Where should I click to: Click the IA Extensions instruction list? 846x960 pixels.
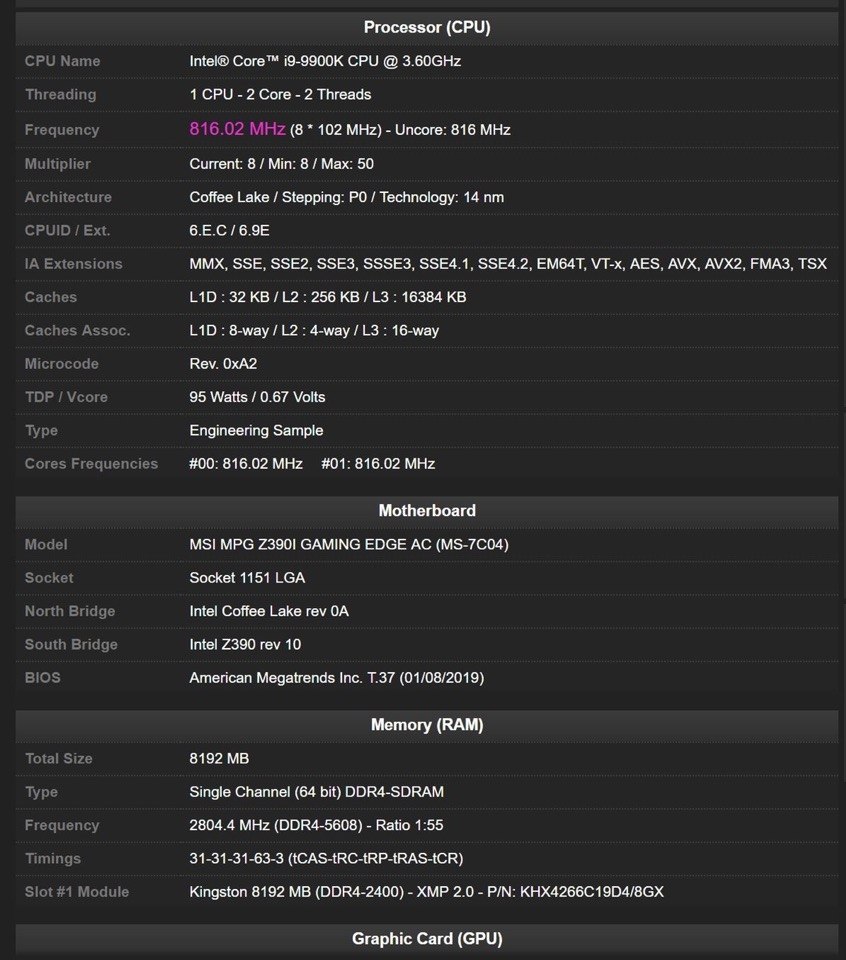pyautogui.click(x=507, y=264)
